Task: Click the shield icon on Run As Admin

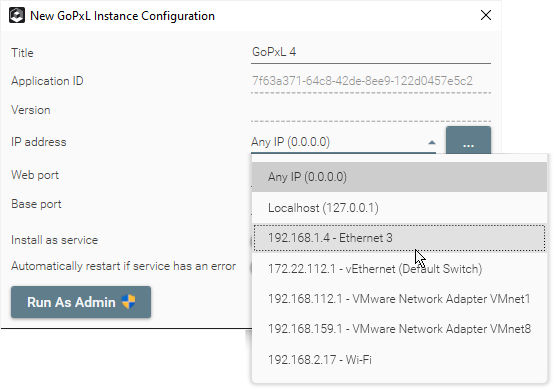Action: (128, 302)
